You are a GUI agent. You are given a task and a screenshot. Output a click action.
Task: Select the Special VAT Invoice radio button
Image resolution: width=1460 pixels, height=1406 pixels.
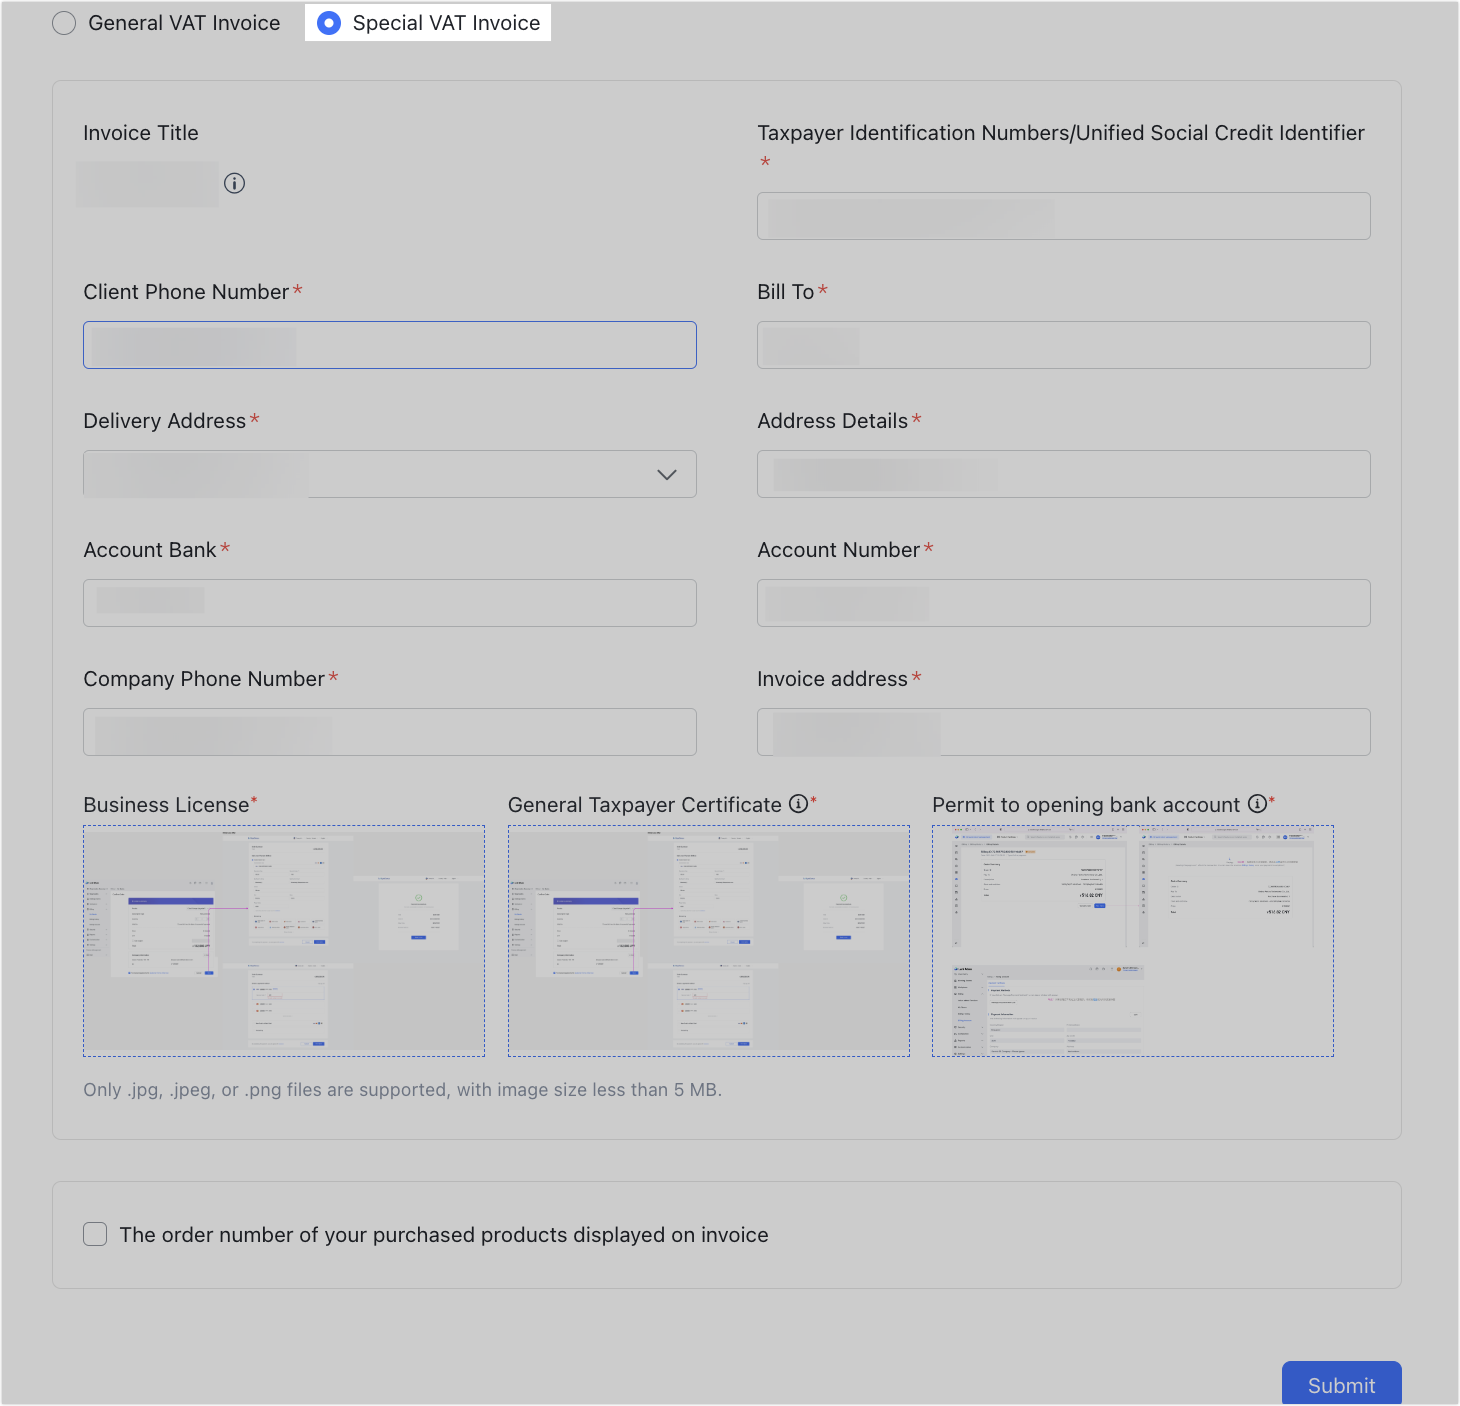328,22
